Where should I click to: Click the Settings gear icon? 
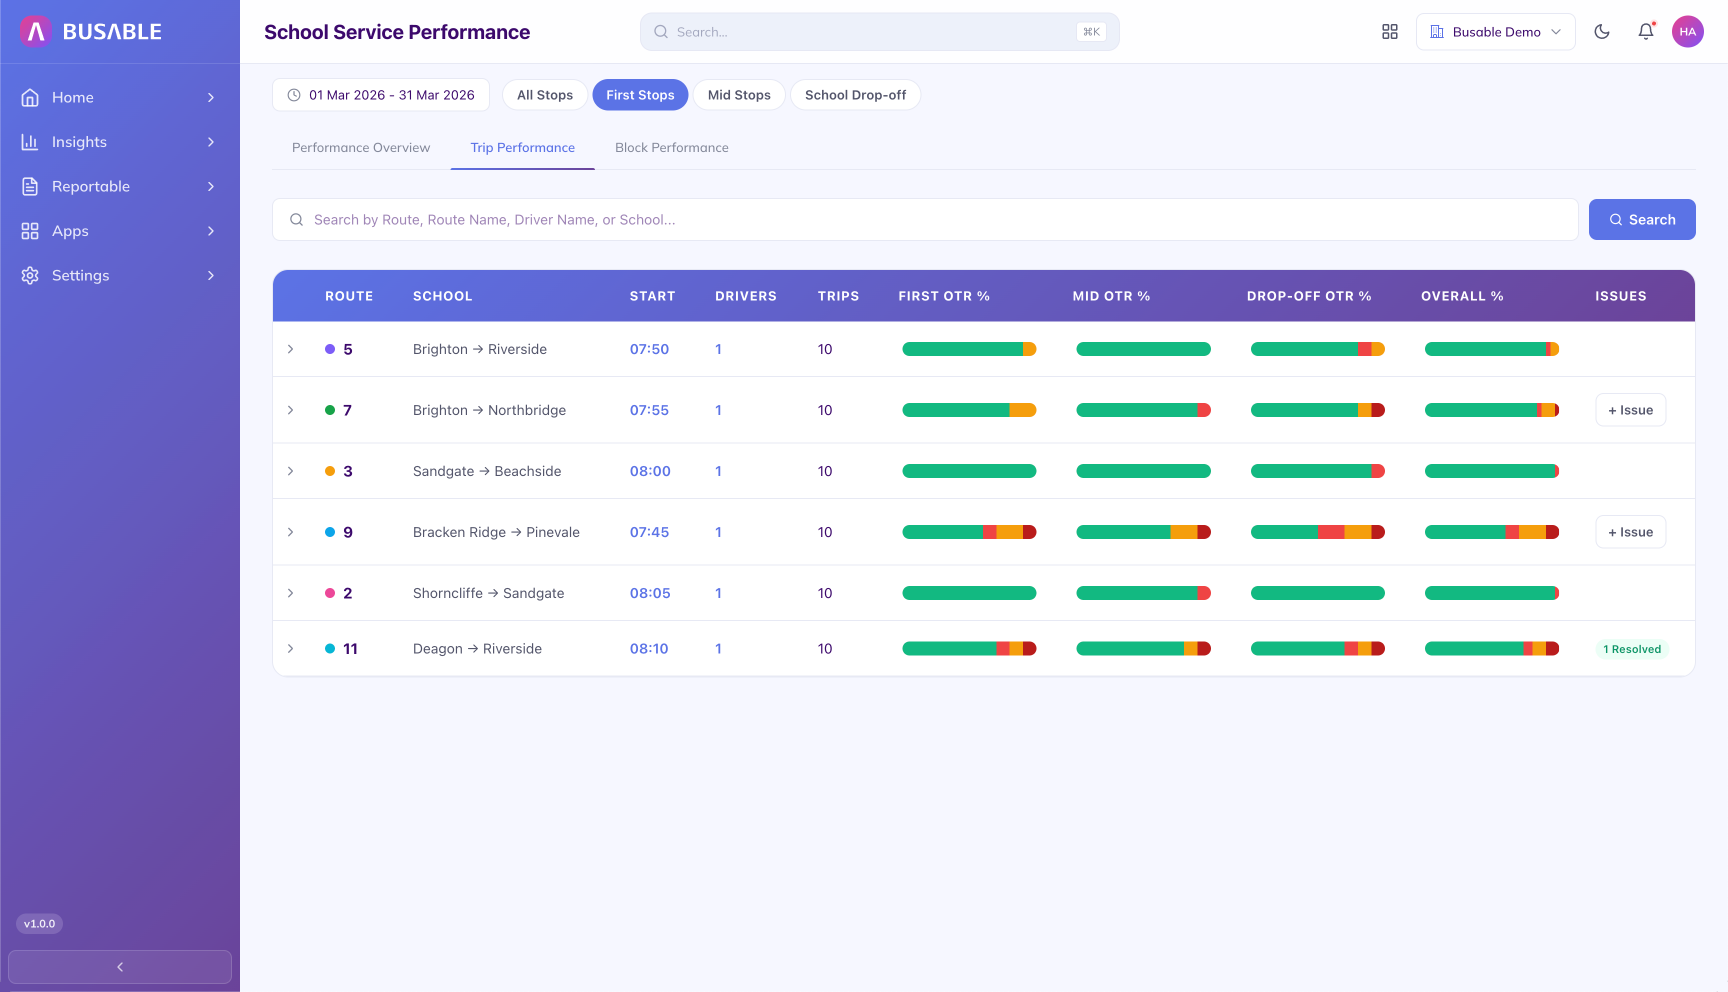pyautogui.click(x=30, y=275)
